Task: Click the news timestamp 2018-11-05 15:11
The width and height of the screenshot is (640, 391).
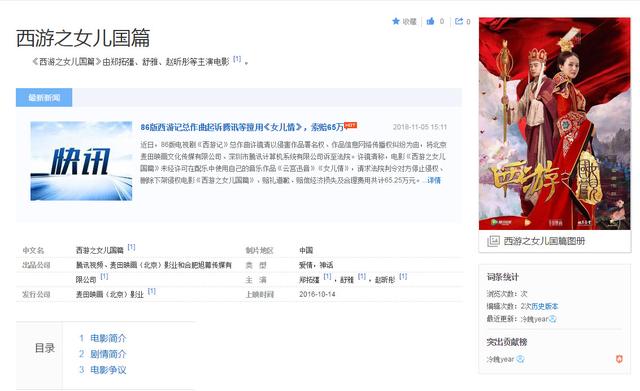Action: (420, 127)
